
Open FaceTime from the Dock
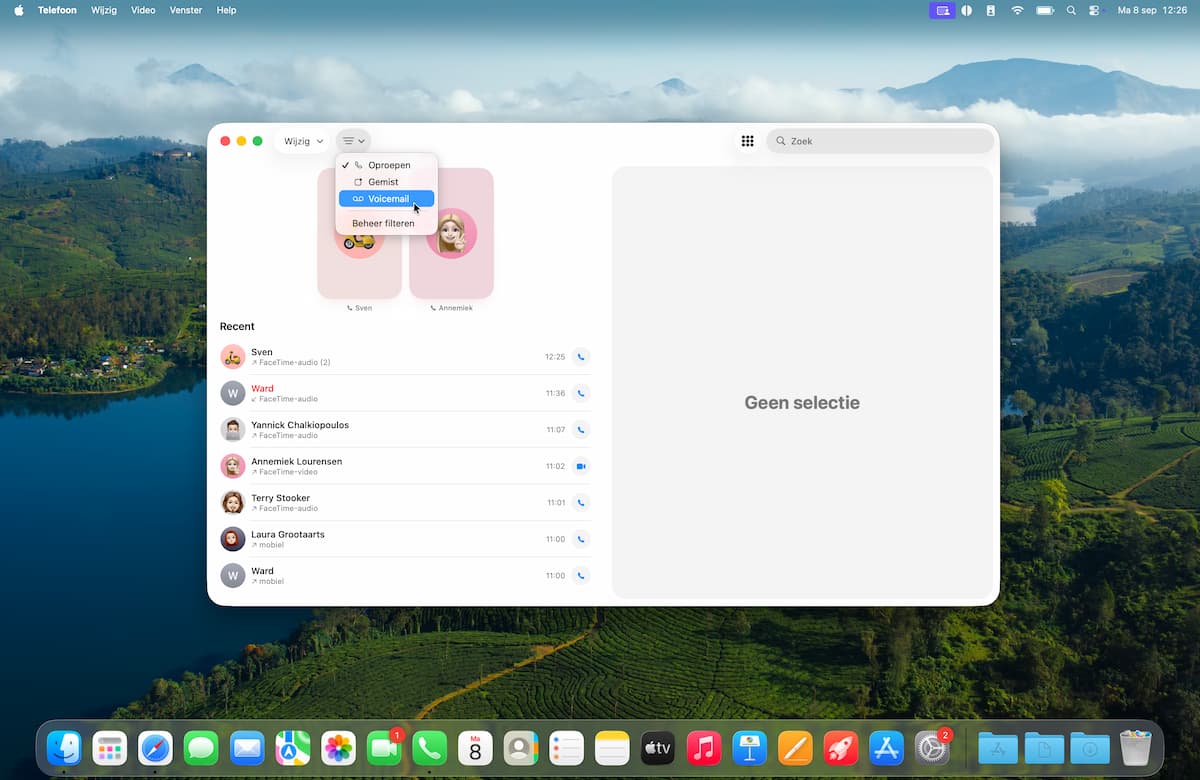coord(384,748)
